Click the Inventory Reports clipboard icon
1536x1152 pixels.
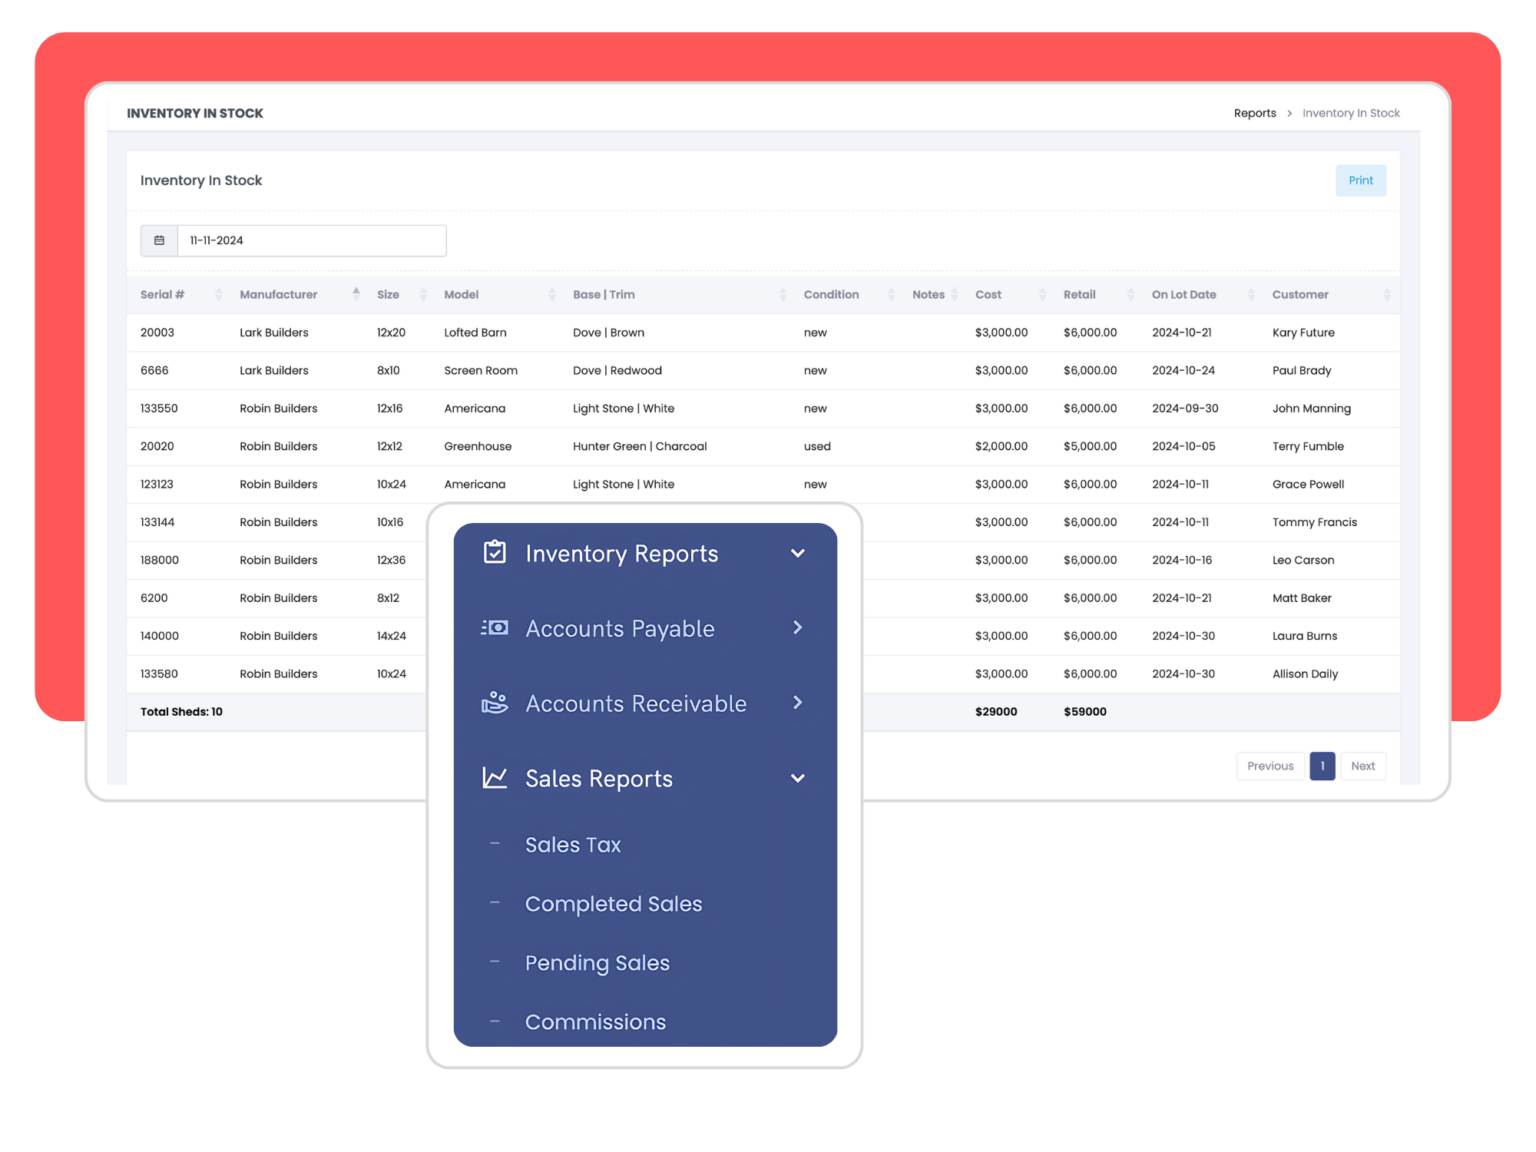point(494,552)
